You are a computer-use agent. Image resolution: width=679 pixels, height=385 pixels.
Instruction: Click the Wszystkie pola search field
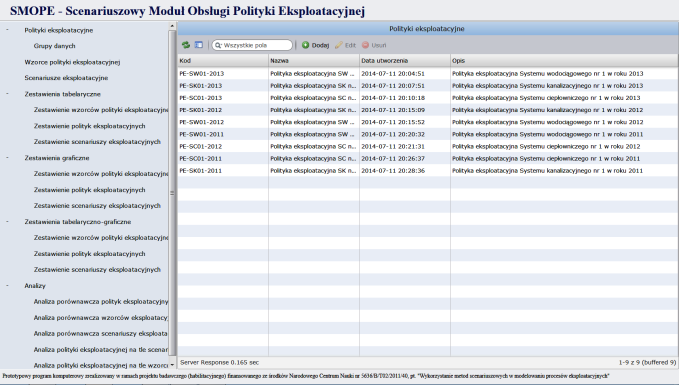252,45
